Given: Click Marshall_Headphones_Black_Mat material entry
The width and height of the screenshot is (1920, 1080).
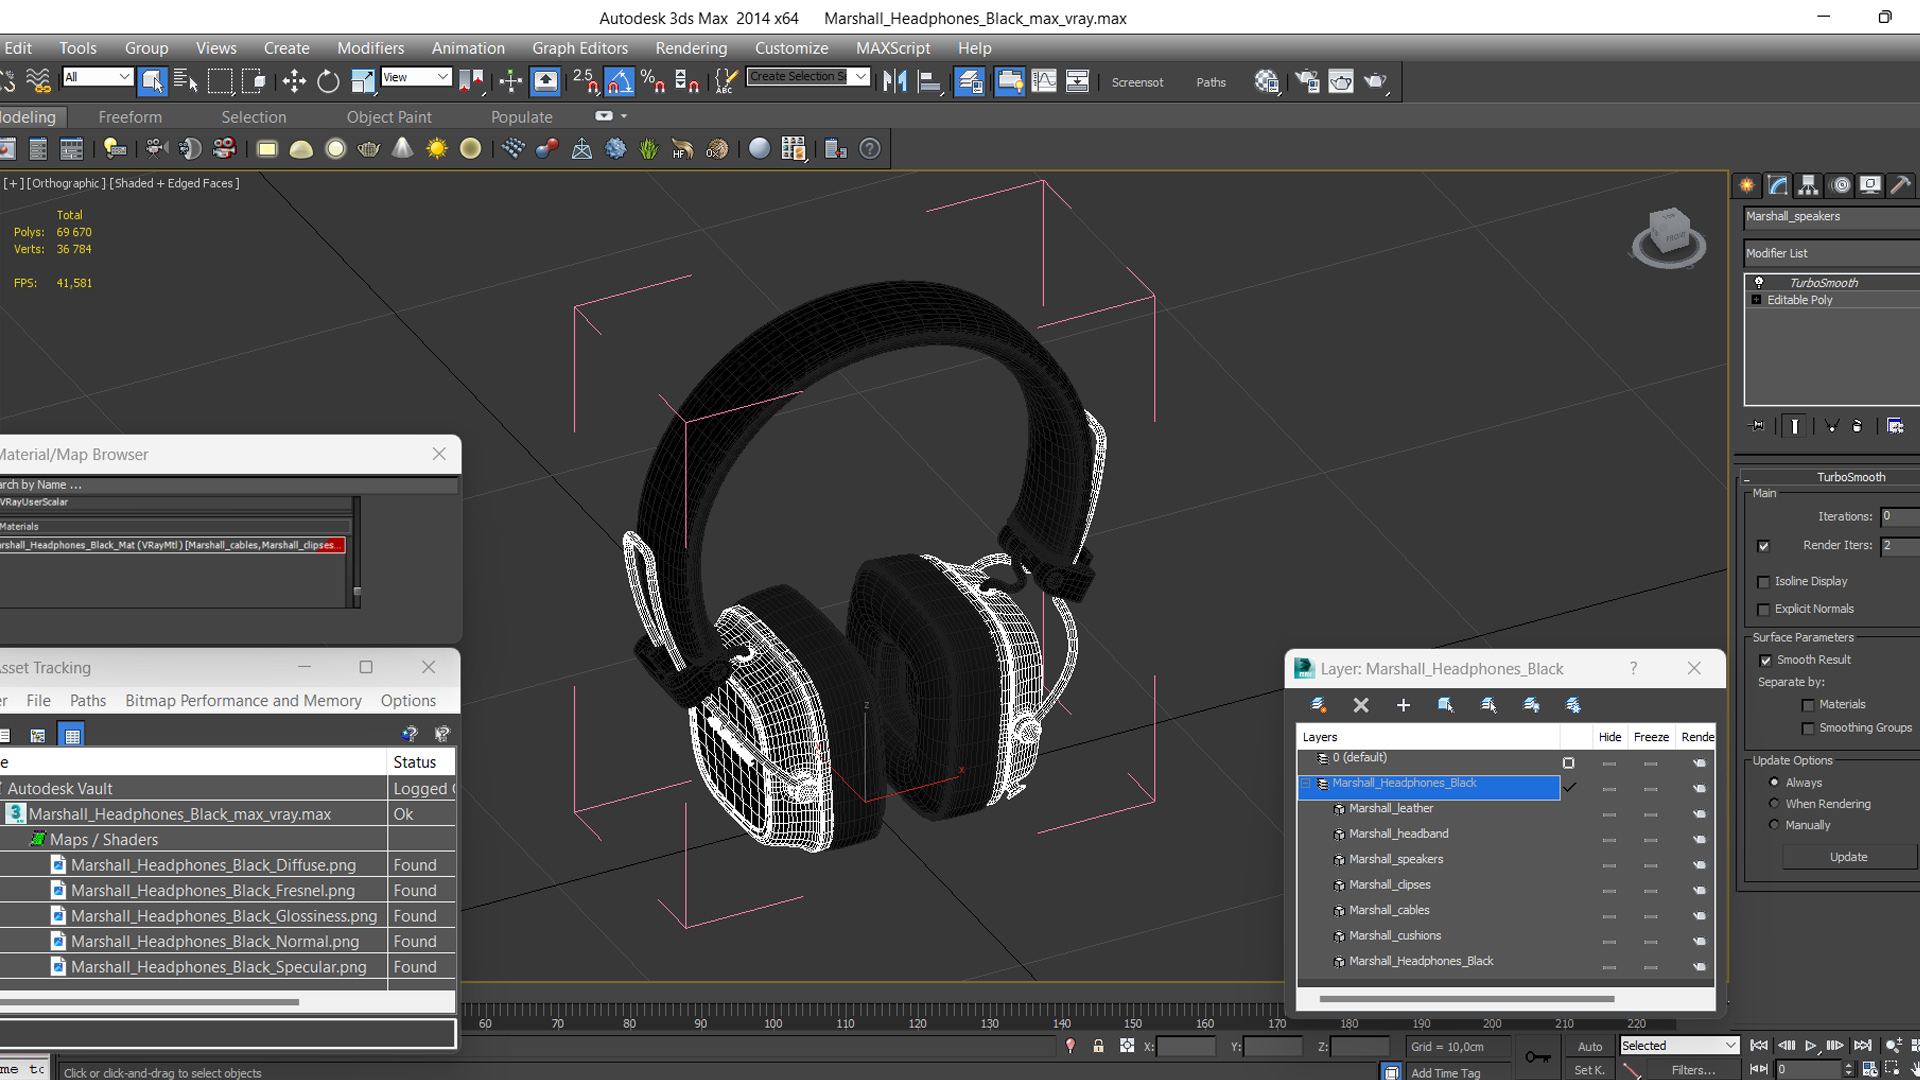Looking at the screenshot, I should pyautogui.click(x=172, y=546).
